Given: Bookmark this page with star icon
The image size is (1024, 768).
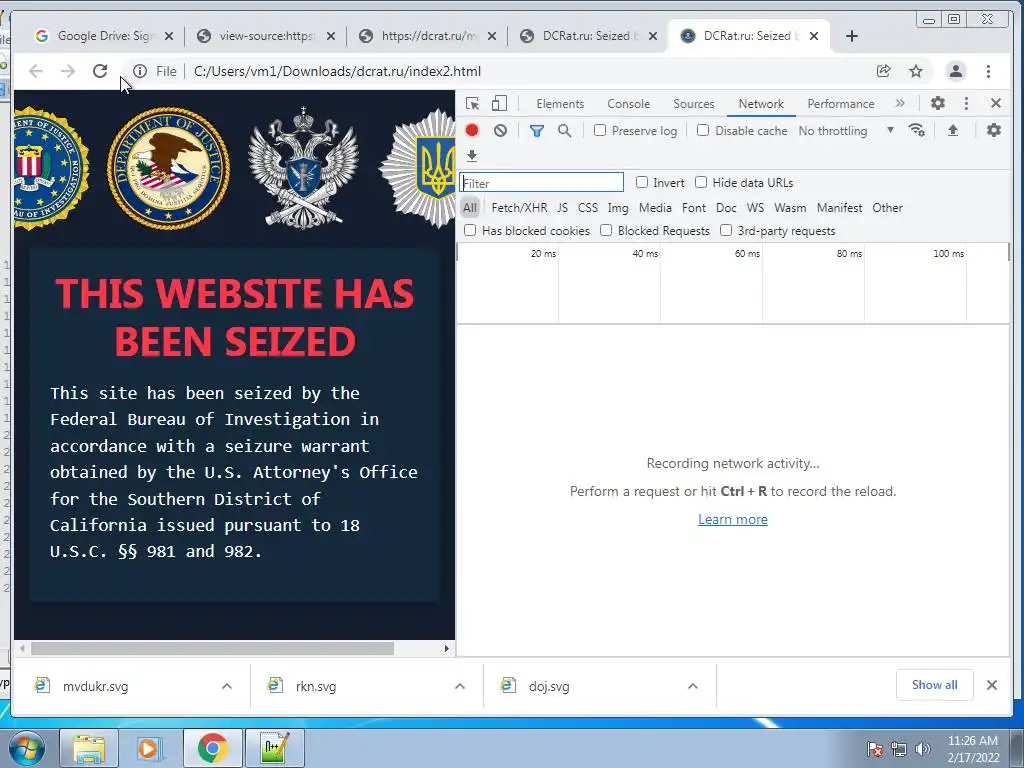Looking at the screenshot, I should pos(916,71).
